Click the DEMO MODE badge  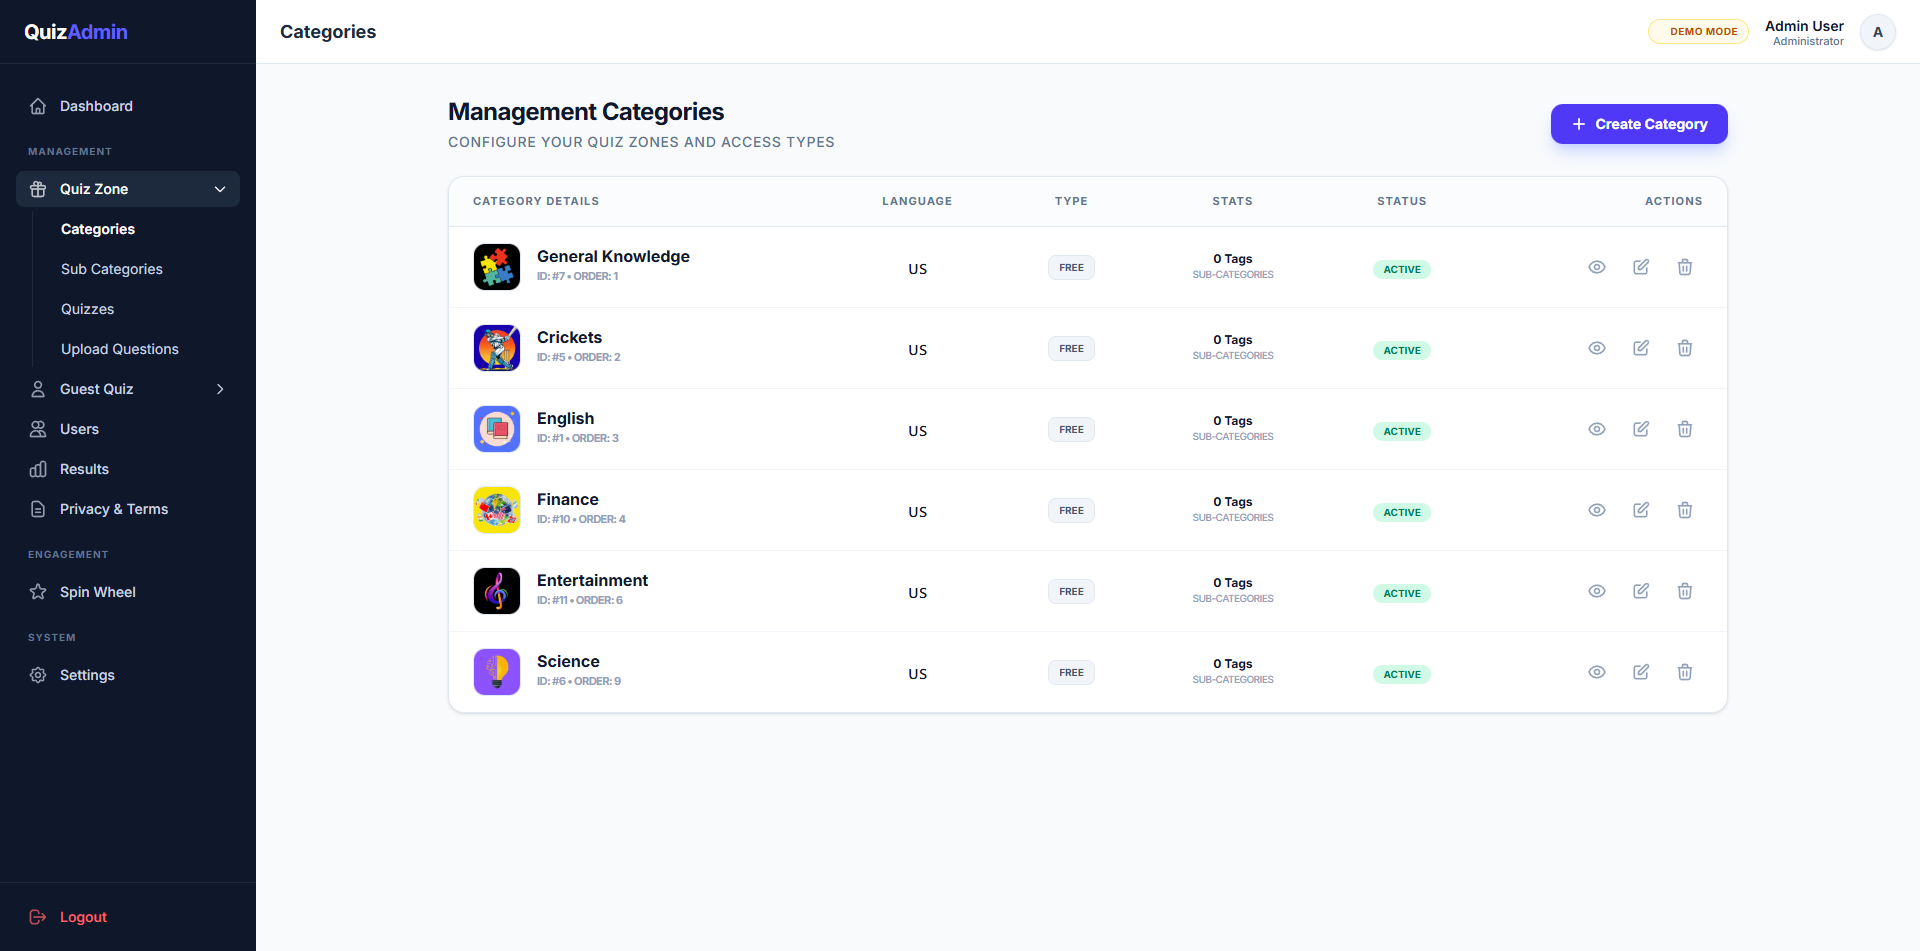pyautogui.click(x=1698, y=31)
